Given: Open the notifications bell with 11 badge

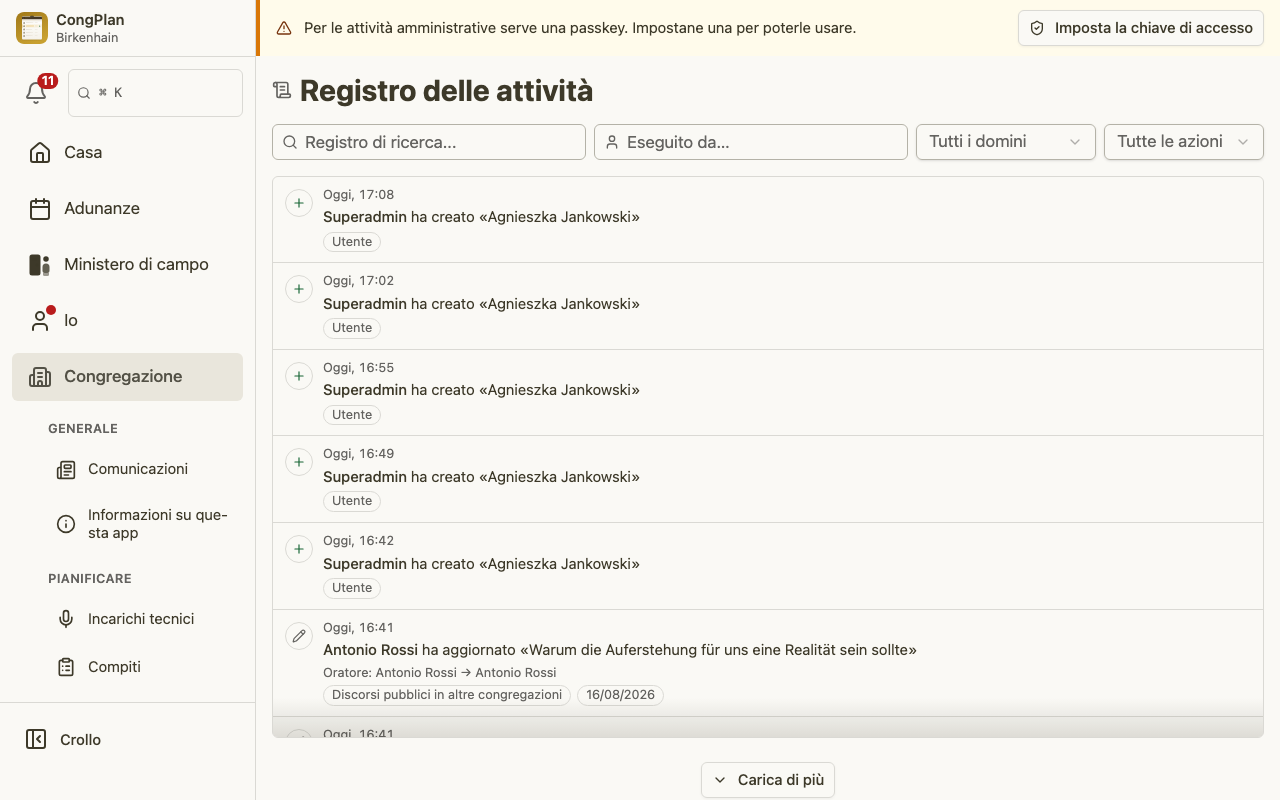Looking at the screenshot, I should (x=36, y=92).
